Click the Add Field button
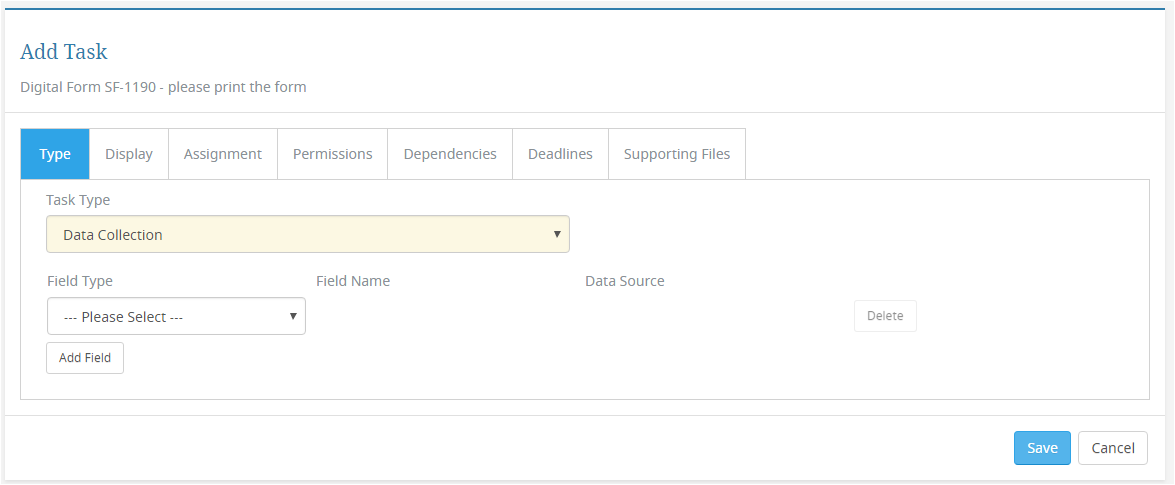Screen dimensions: 1175x485 [x=85, y=358]
